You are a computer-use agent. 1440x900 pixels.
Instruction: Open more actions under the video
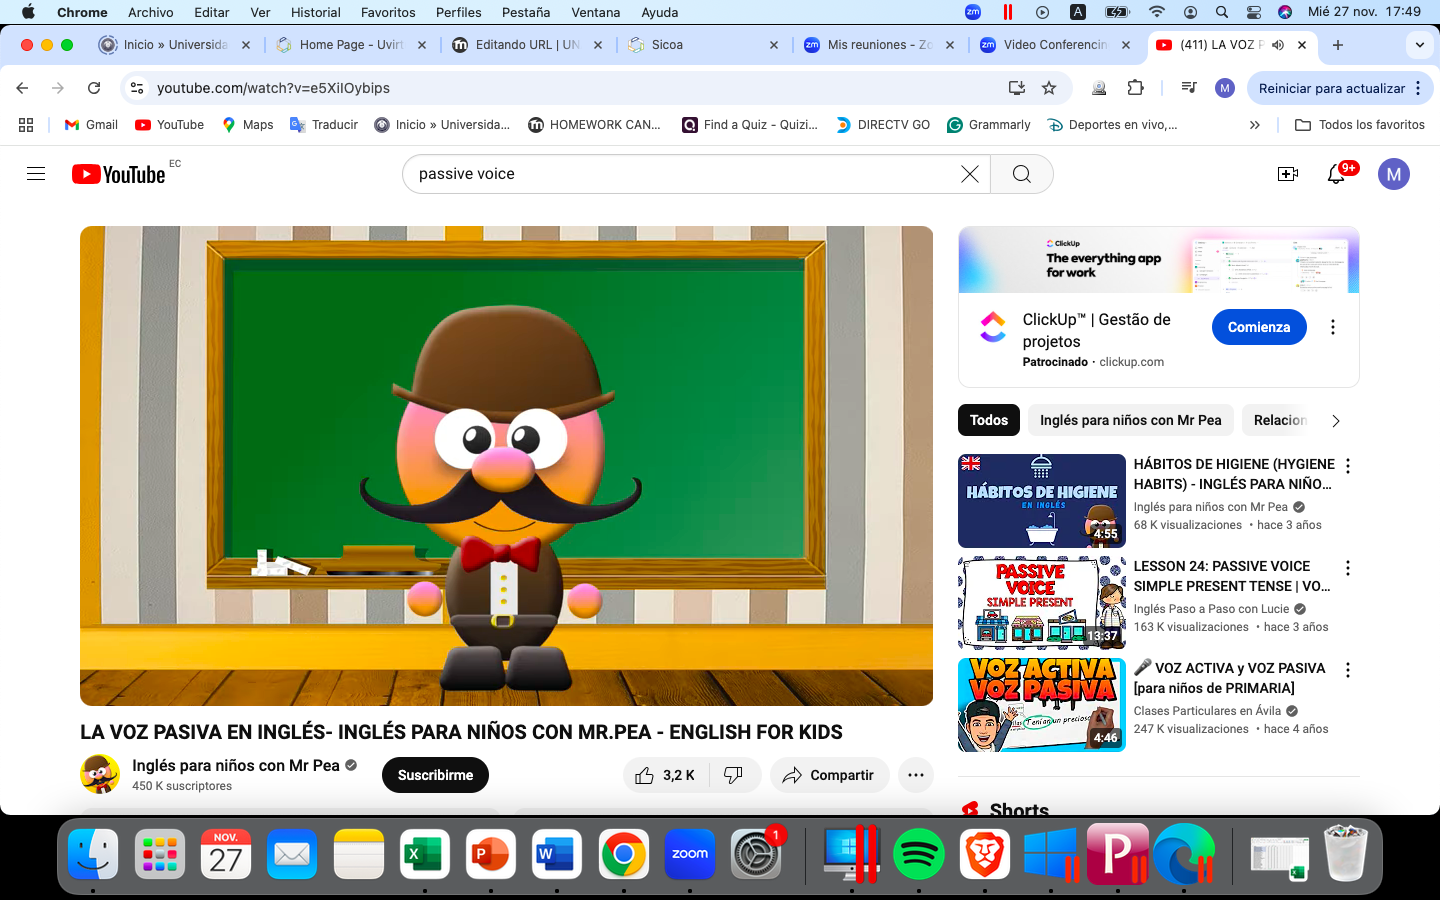(x=916, y=775)
